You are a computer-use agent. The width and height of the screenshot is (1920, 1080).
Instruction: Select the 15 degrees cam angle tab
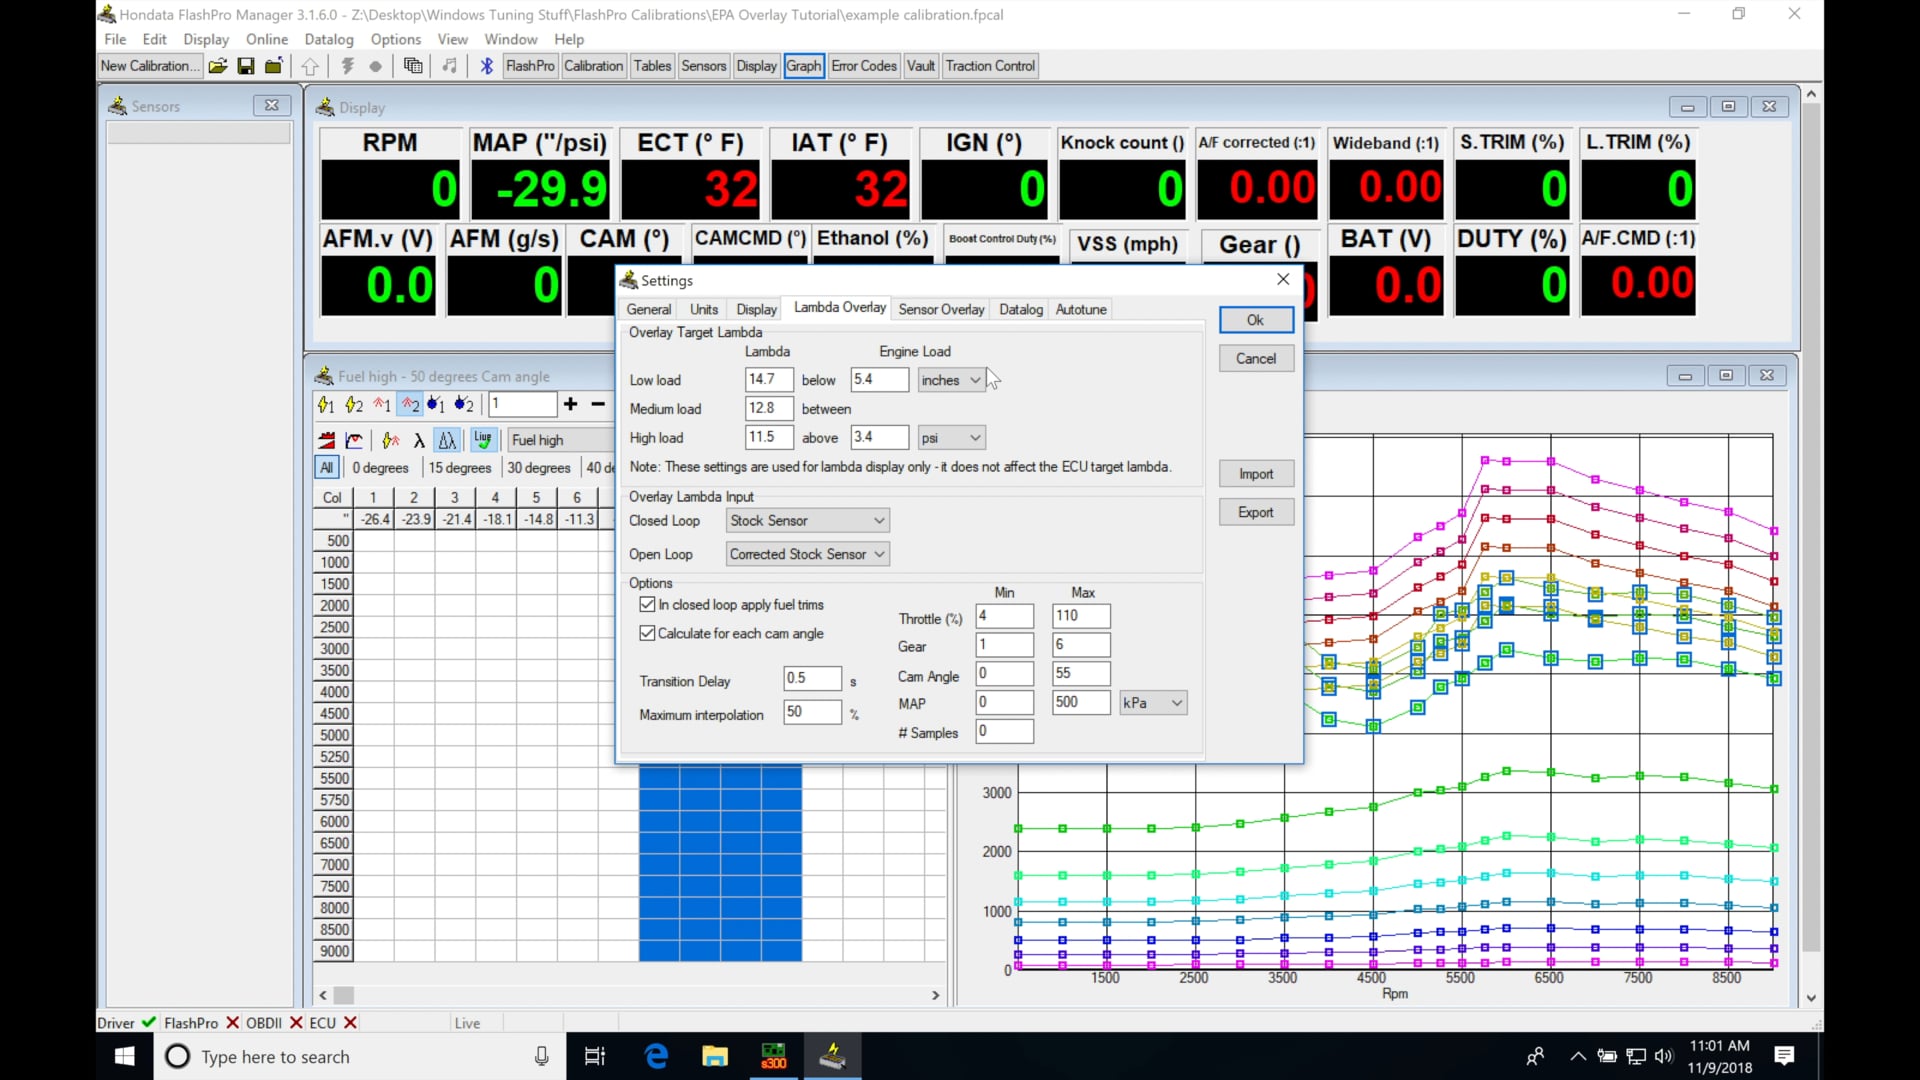(459, 467)
